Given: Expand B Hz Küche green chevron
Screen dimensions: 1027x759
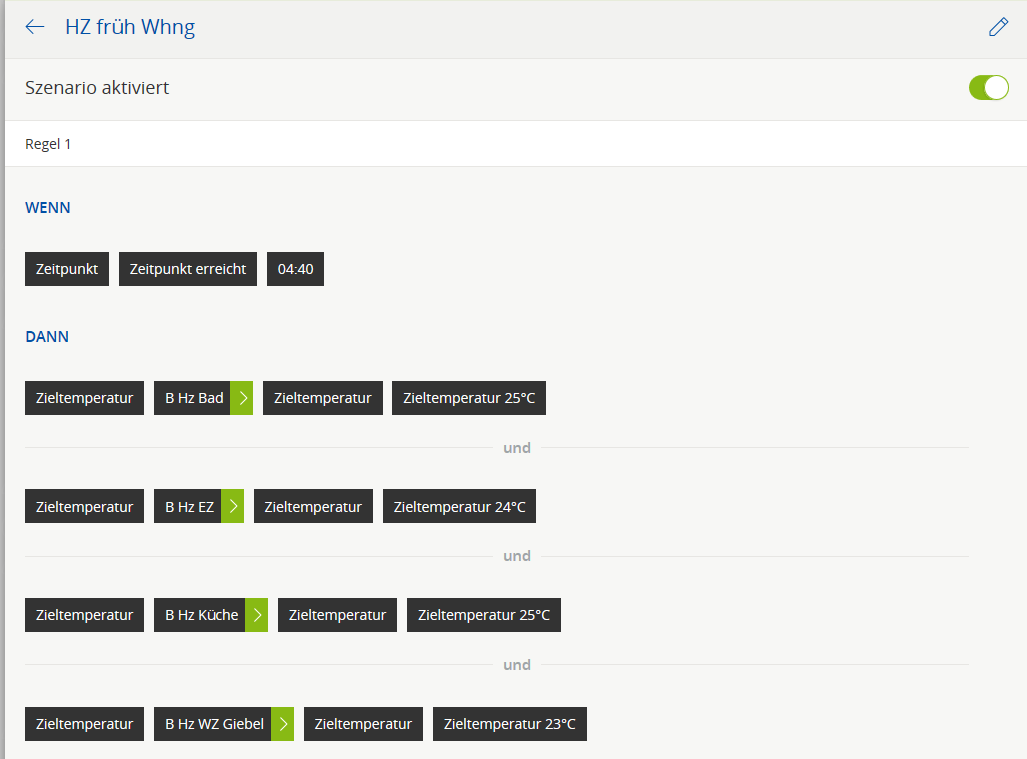Looking at the screenshot, I should [257, 615].
